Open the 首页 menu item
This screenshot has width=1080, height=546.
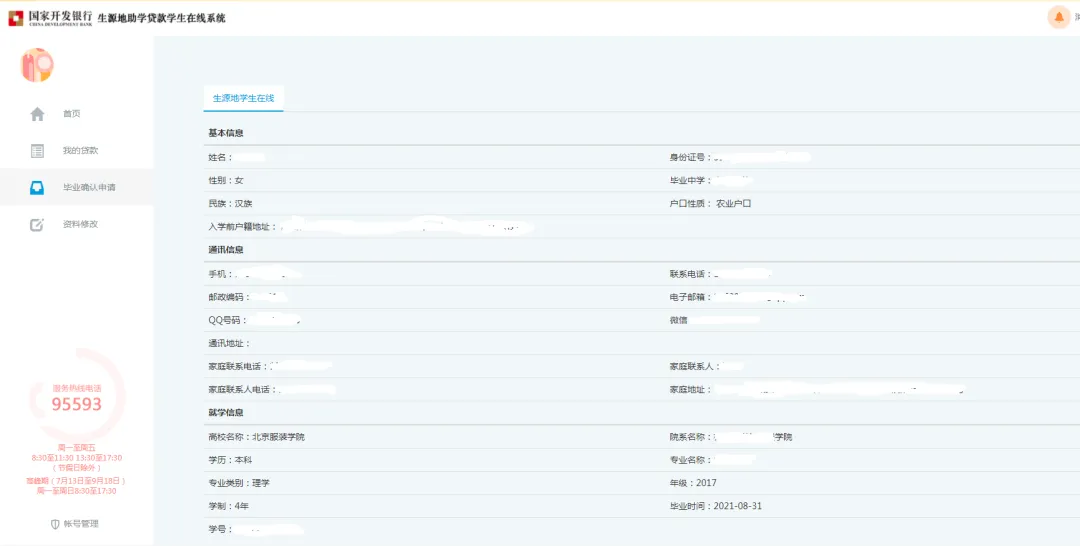72,114
